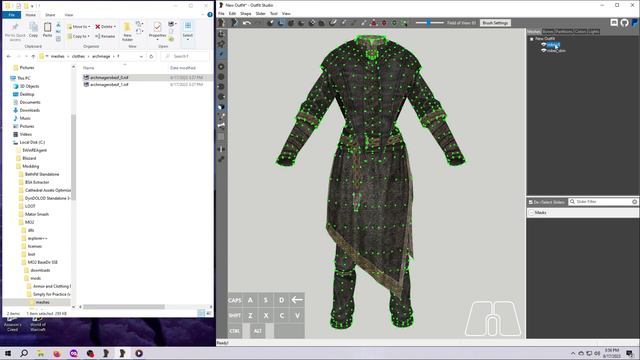
Task: Click Explorer horizontal scrollbar
Action: (x=124, y=307)
